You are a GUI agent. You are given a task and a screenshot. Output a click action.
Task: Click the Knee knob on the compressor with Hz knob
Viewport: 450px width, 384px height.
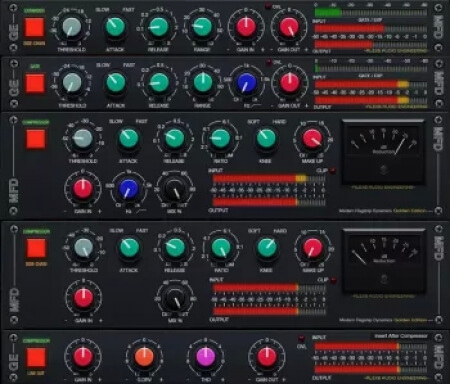266,138
